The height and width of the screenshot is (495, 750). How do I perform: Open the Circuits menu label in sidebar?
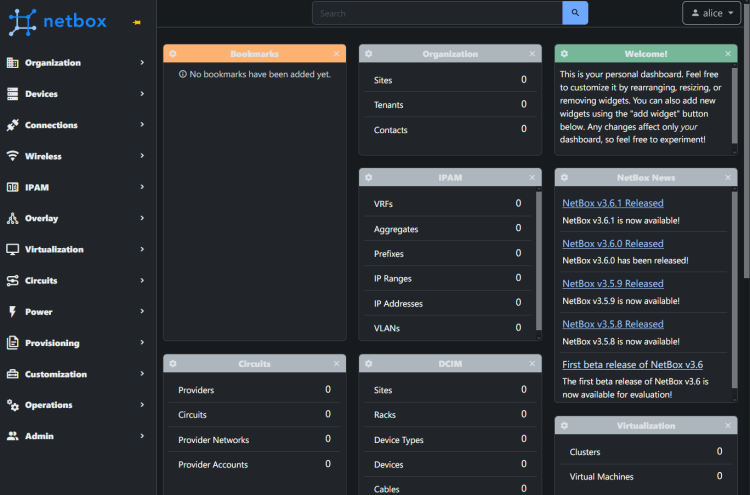[41, 281]
